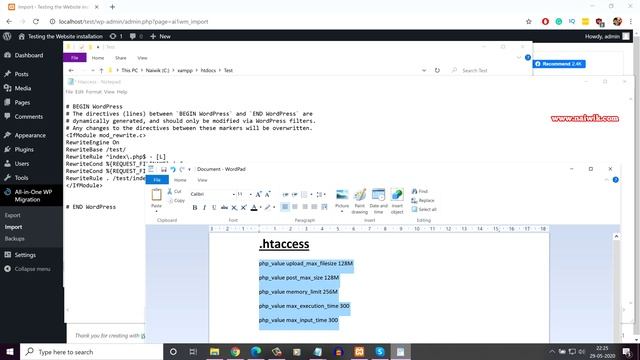Open the purple File tab in Explorer

coord(75,58)
